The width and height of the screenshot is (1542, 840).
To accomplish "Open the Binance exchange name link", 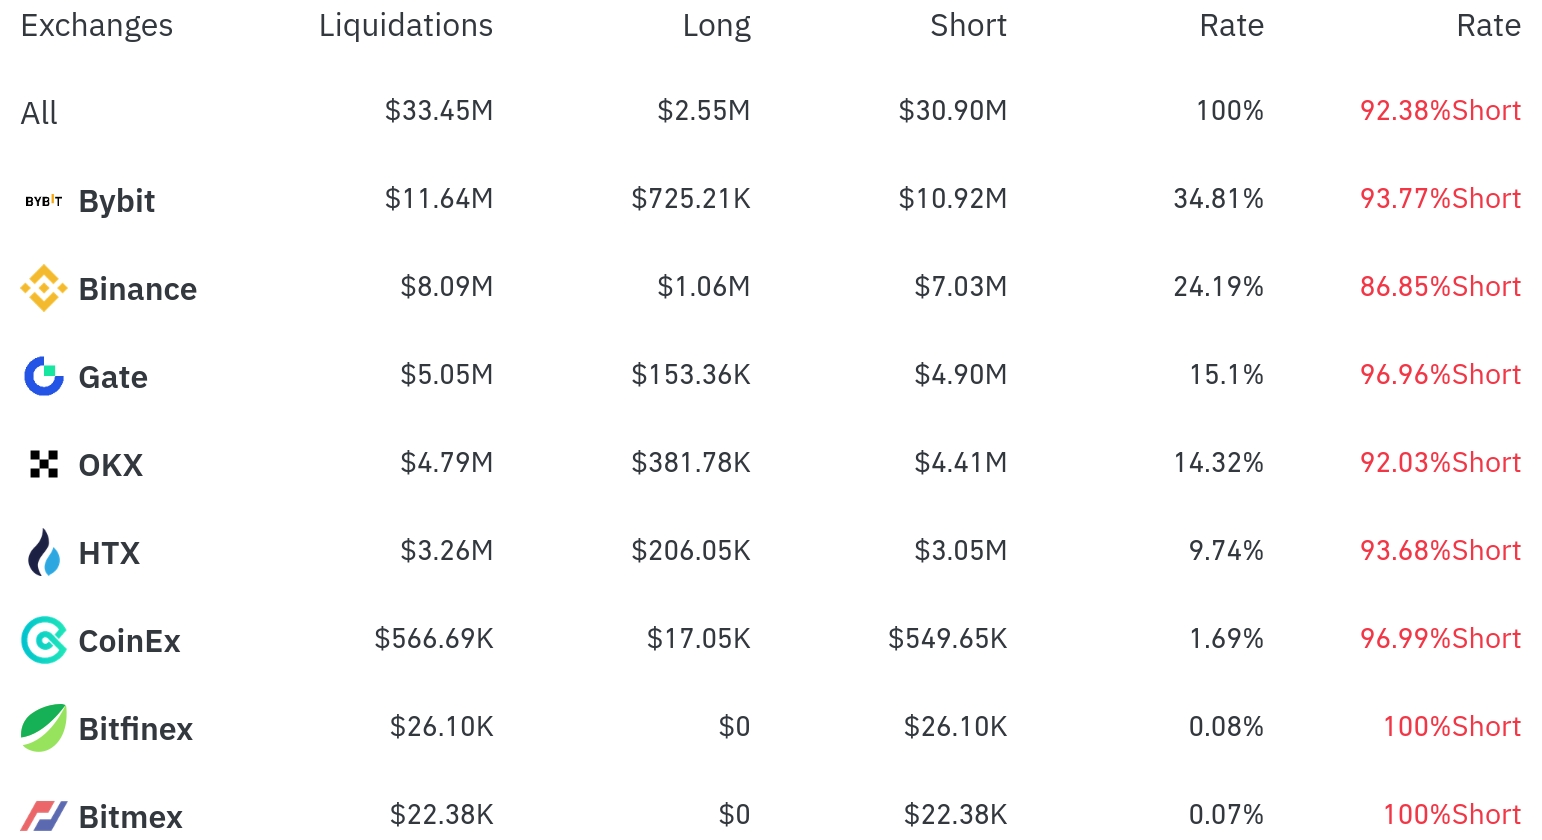I will click(137, 289).
